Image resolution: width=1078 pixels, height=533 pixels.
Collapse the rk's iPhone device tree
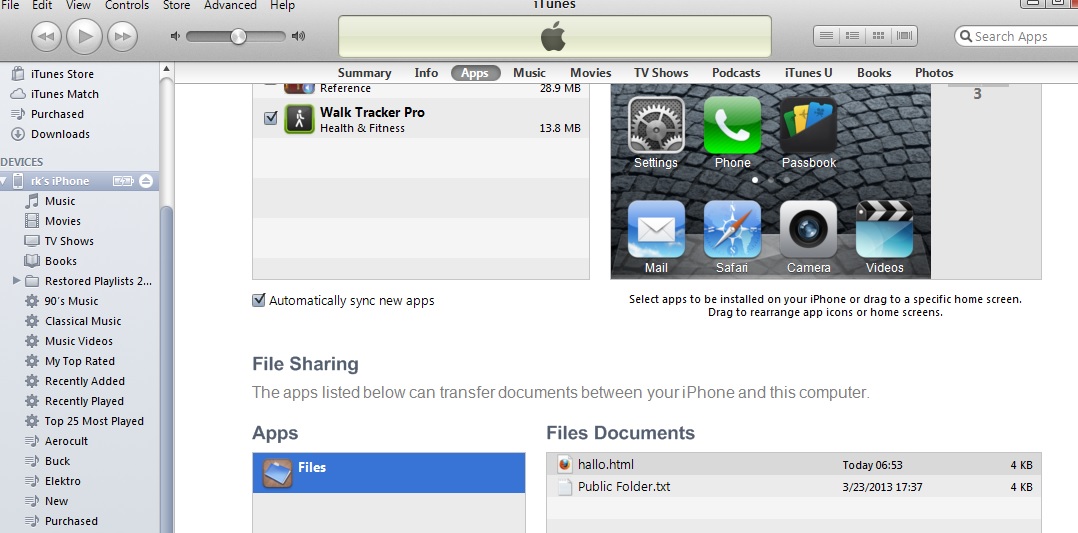pyautogui.click(x=3, y=182)
